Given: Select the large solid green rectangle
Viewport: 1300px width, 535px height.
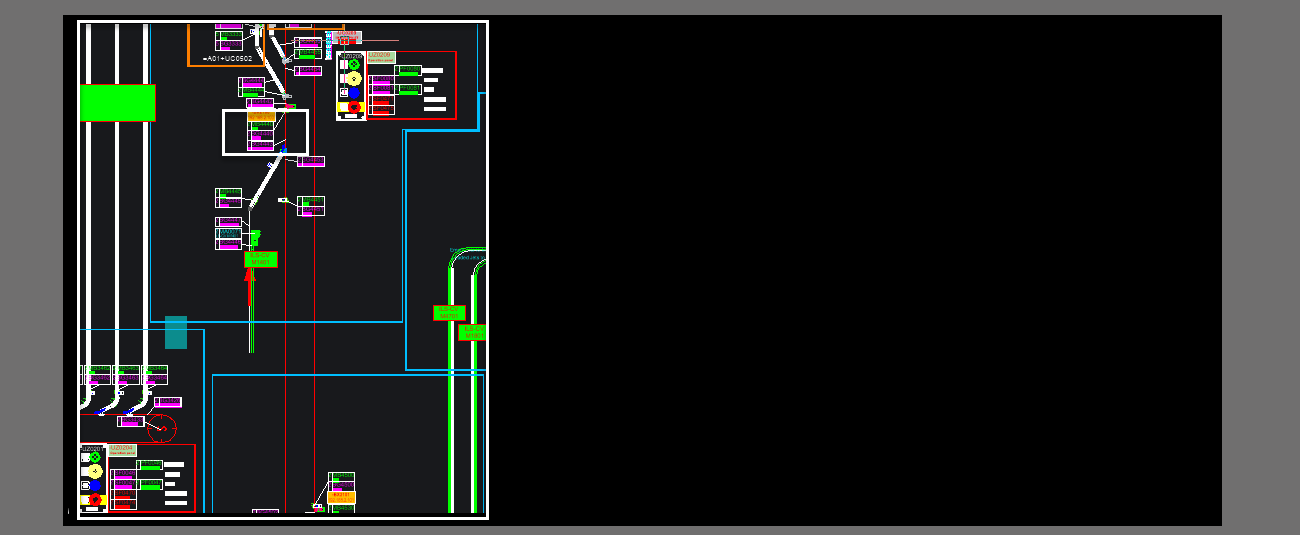Looking at the screenshot, I should [117, 103].
